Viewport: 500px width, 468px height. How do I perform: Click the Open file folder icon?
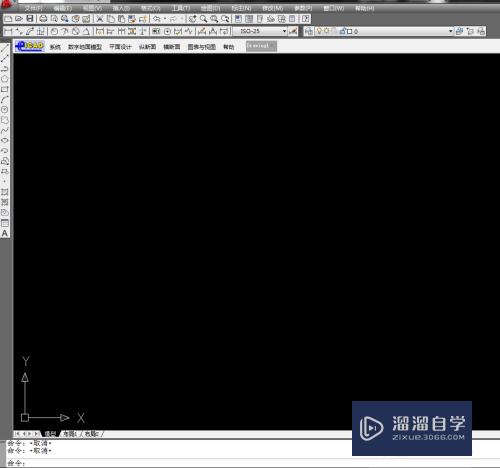(x=19, y=19)
